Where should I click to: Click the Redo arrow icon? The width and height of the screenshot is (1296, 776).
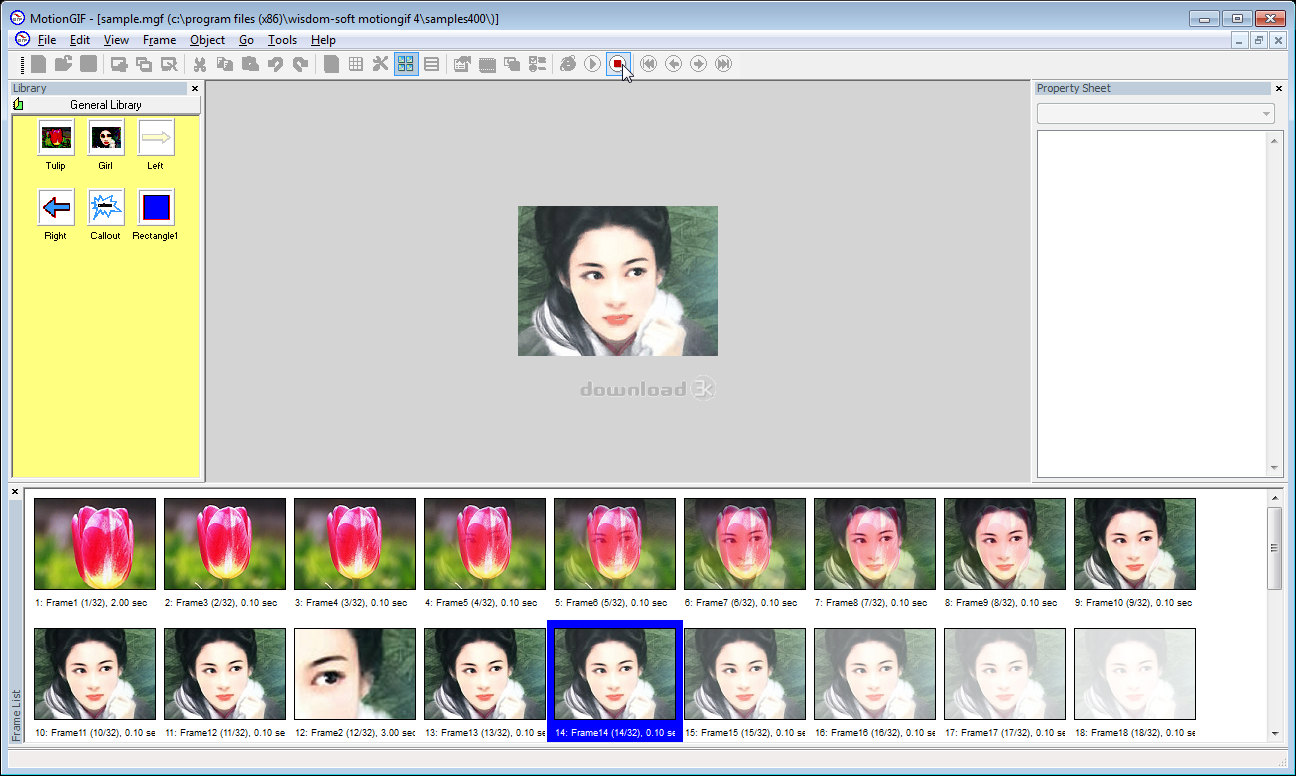(300, 64)
